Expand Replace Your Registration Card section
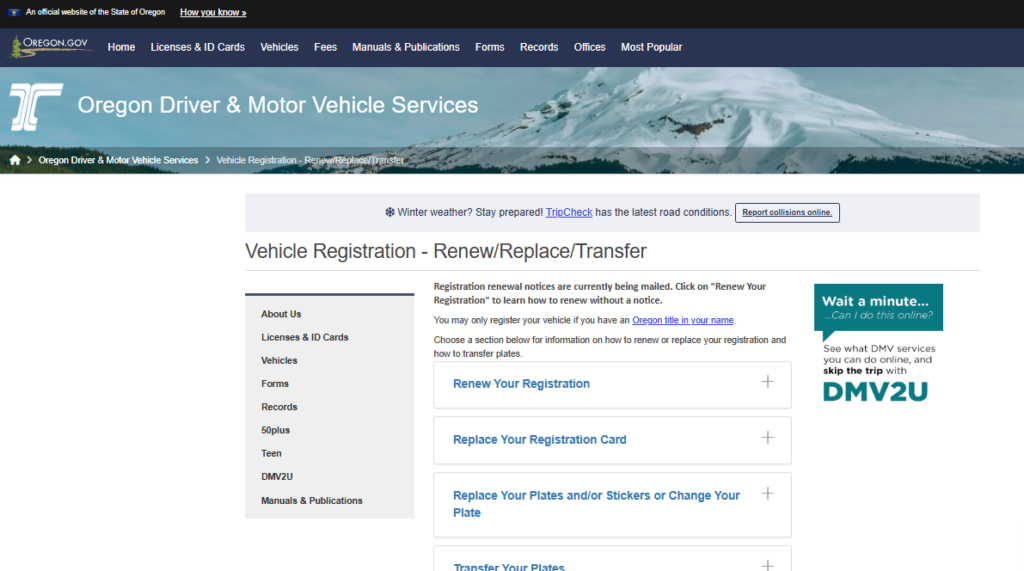 539,440
